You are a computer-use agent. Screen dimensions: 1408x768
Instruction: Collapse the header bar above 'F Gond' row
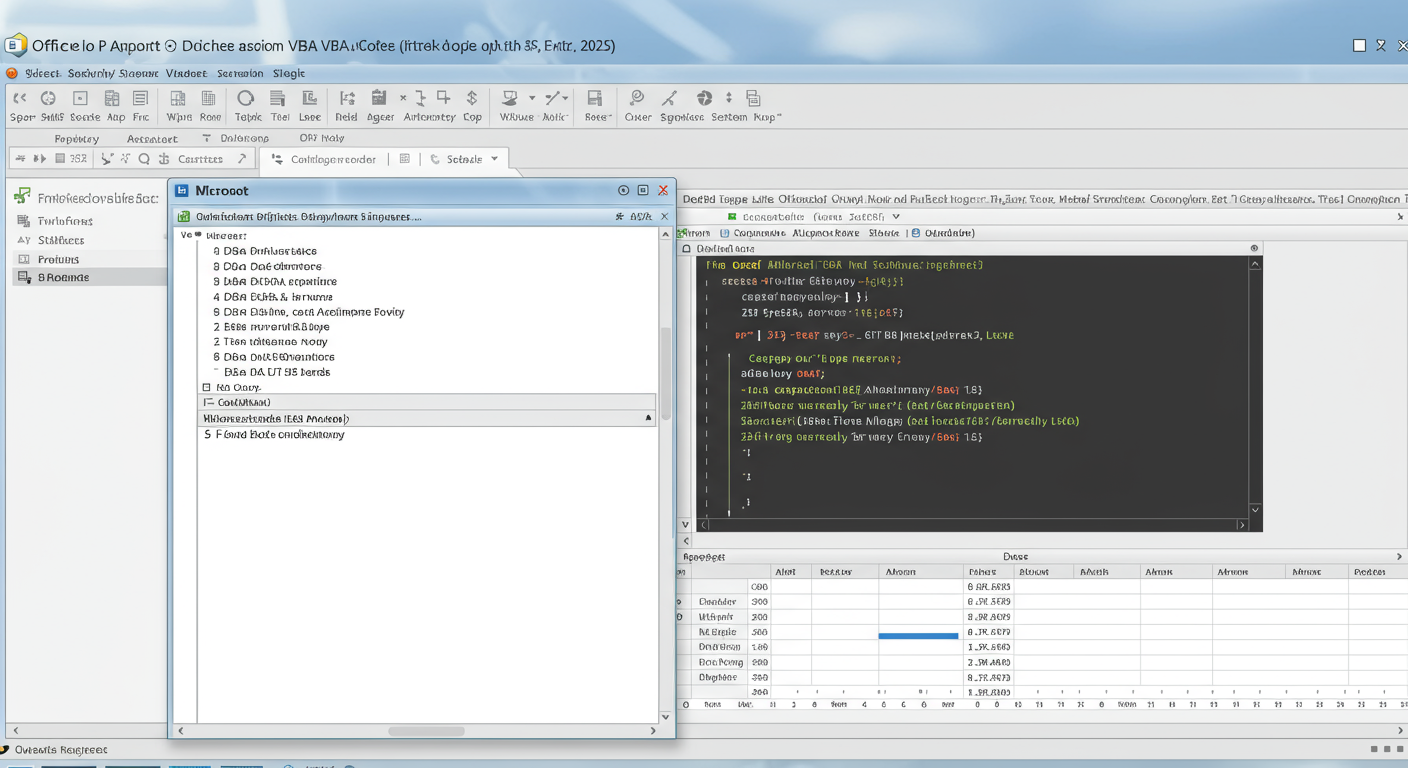[648, 419]
